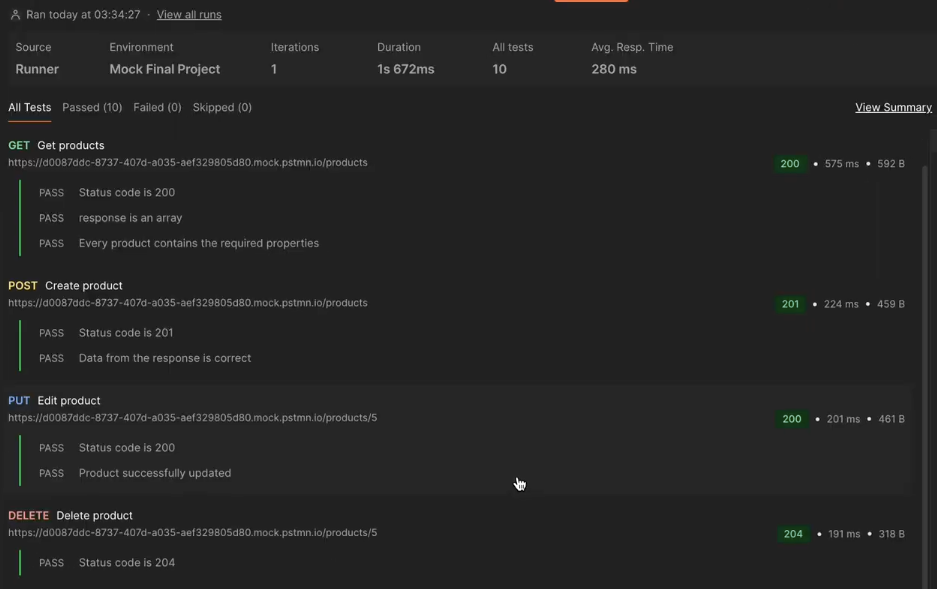Select 'Status code is 201' test result
This screenshot has width=937, height=589.
(x=125, y=333)
